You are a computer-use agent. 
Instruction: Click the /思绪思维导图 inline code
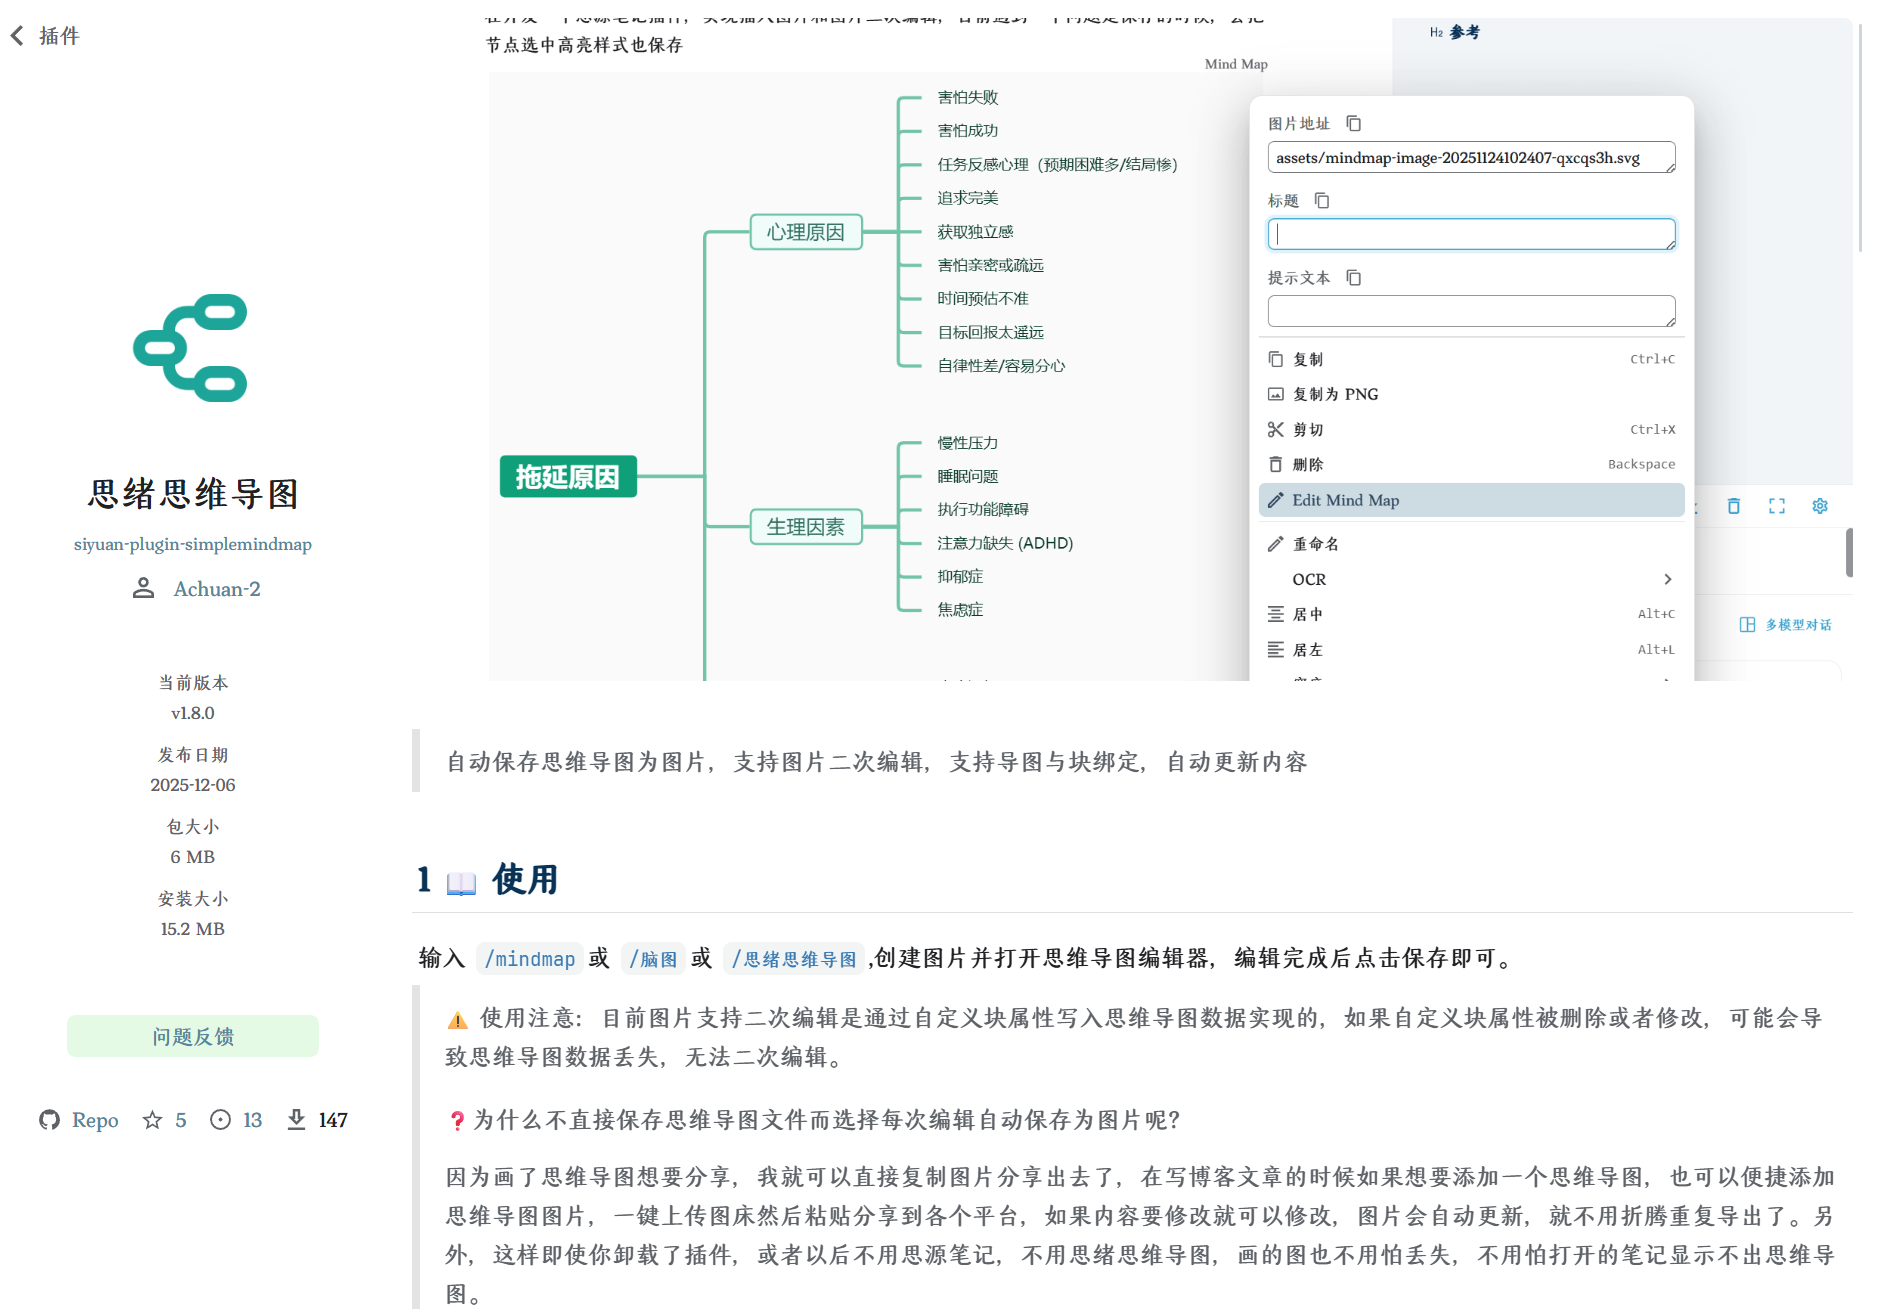tap(794, 959)
